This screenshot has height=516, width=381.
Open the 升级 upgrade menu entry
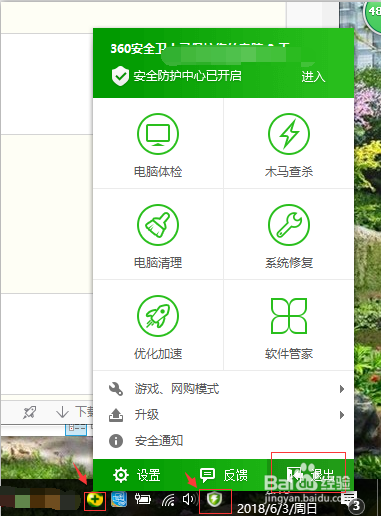pyautogui.click(x=223, y=415)
